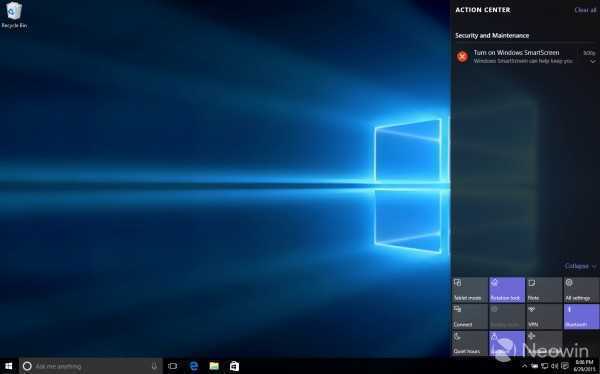This screenshot has width=600, height=374.
Task: Open the Windows Start menu
Action: pos(8,366)
